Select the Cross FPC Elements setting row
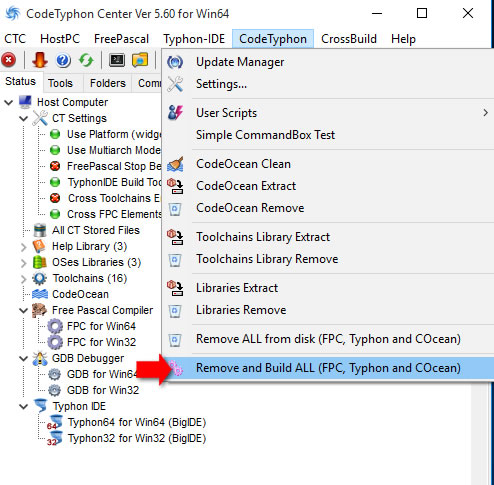 pyautogui.click(x=114, y=214)
